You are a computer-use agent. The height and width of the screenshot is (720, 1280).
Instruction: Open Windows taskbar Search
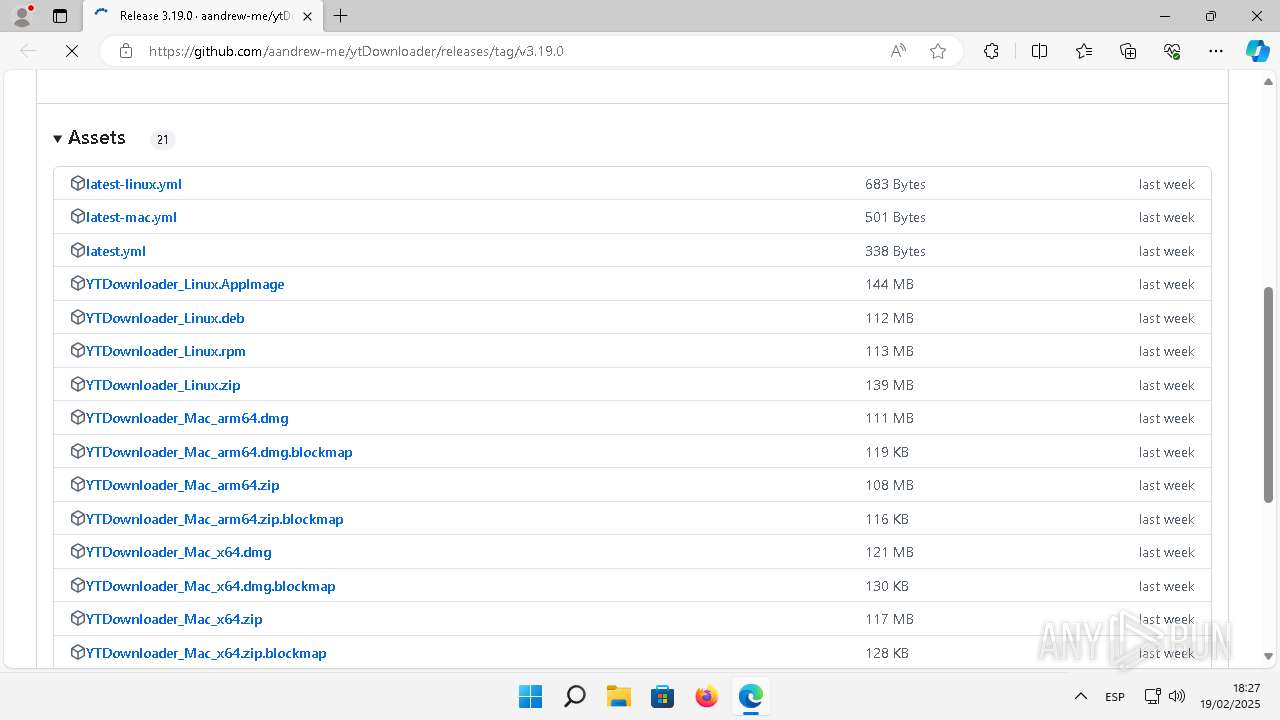point(574,696)
